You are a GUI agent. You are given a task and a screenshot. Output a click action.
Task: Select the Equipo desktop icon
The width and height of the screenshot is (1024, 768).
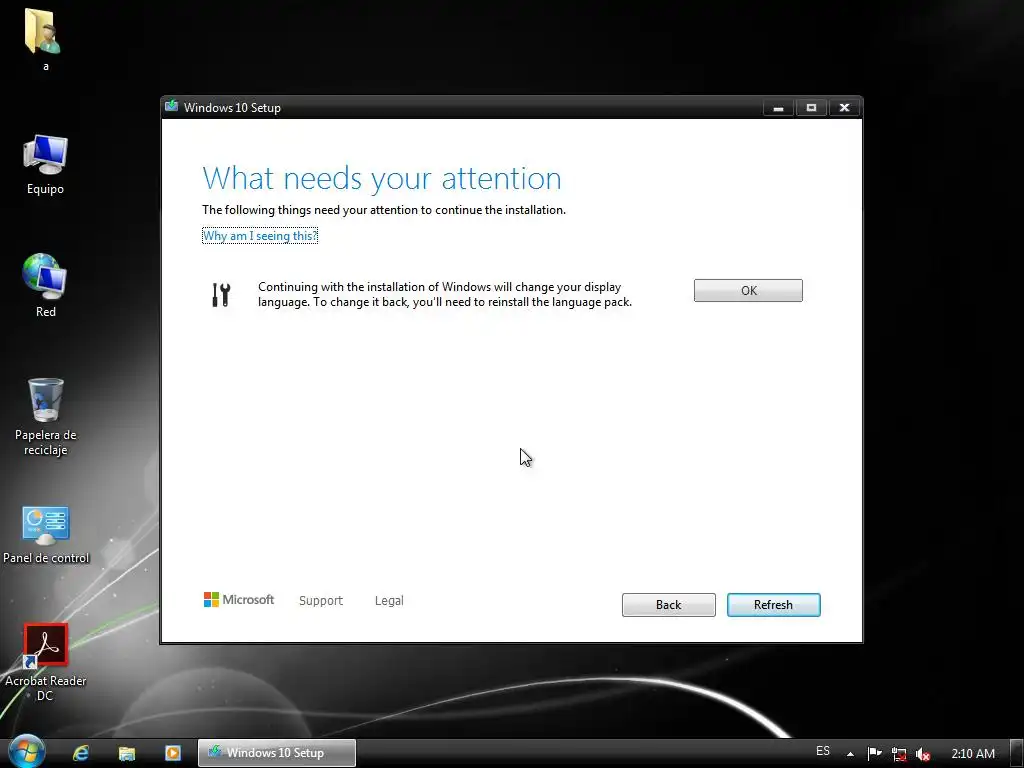(x=45, y=164)
